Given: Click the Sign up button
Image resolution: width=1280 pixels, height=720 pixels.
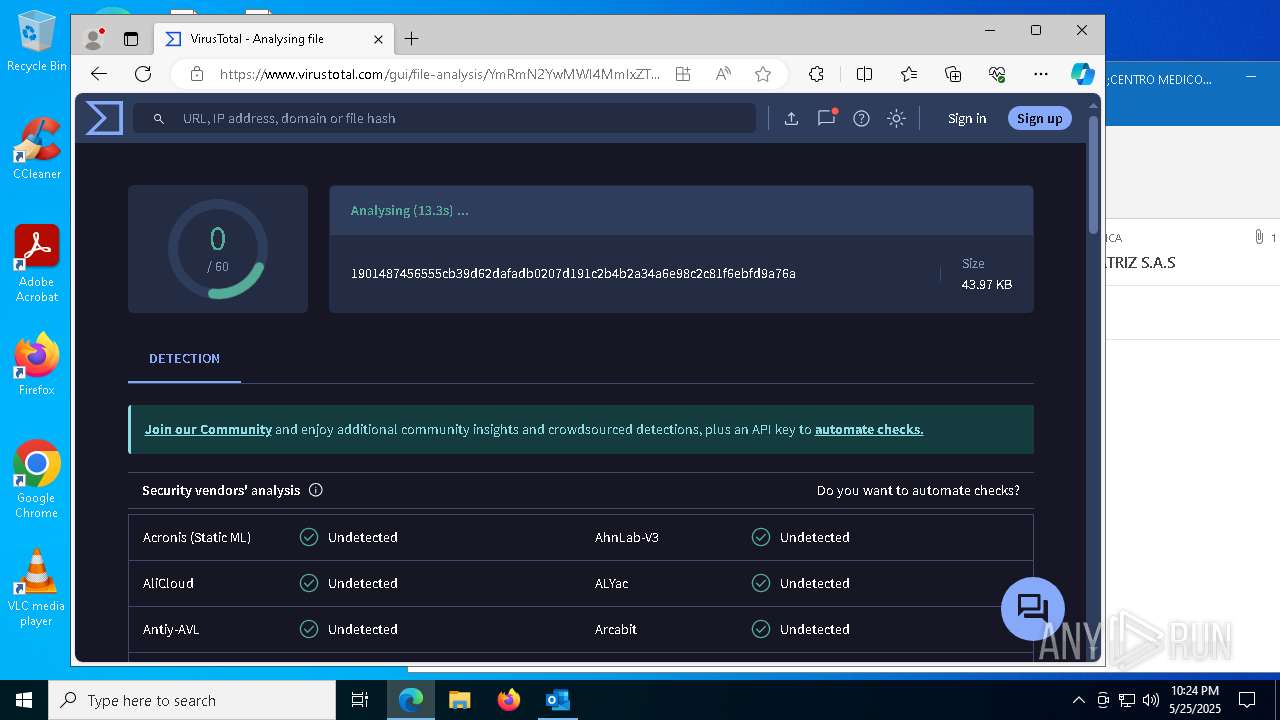Looking at the screenshot, I should 1040,118.
